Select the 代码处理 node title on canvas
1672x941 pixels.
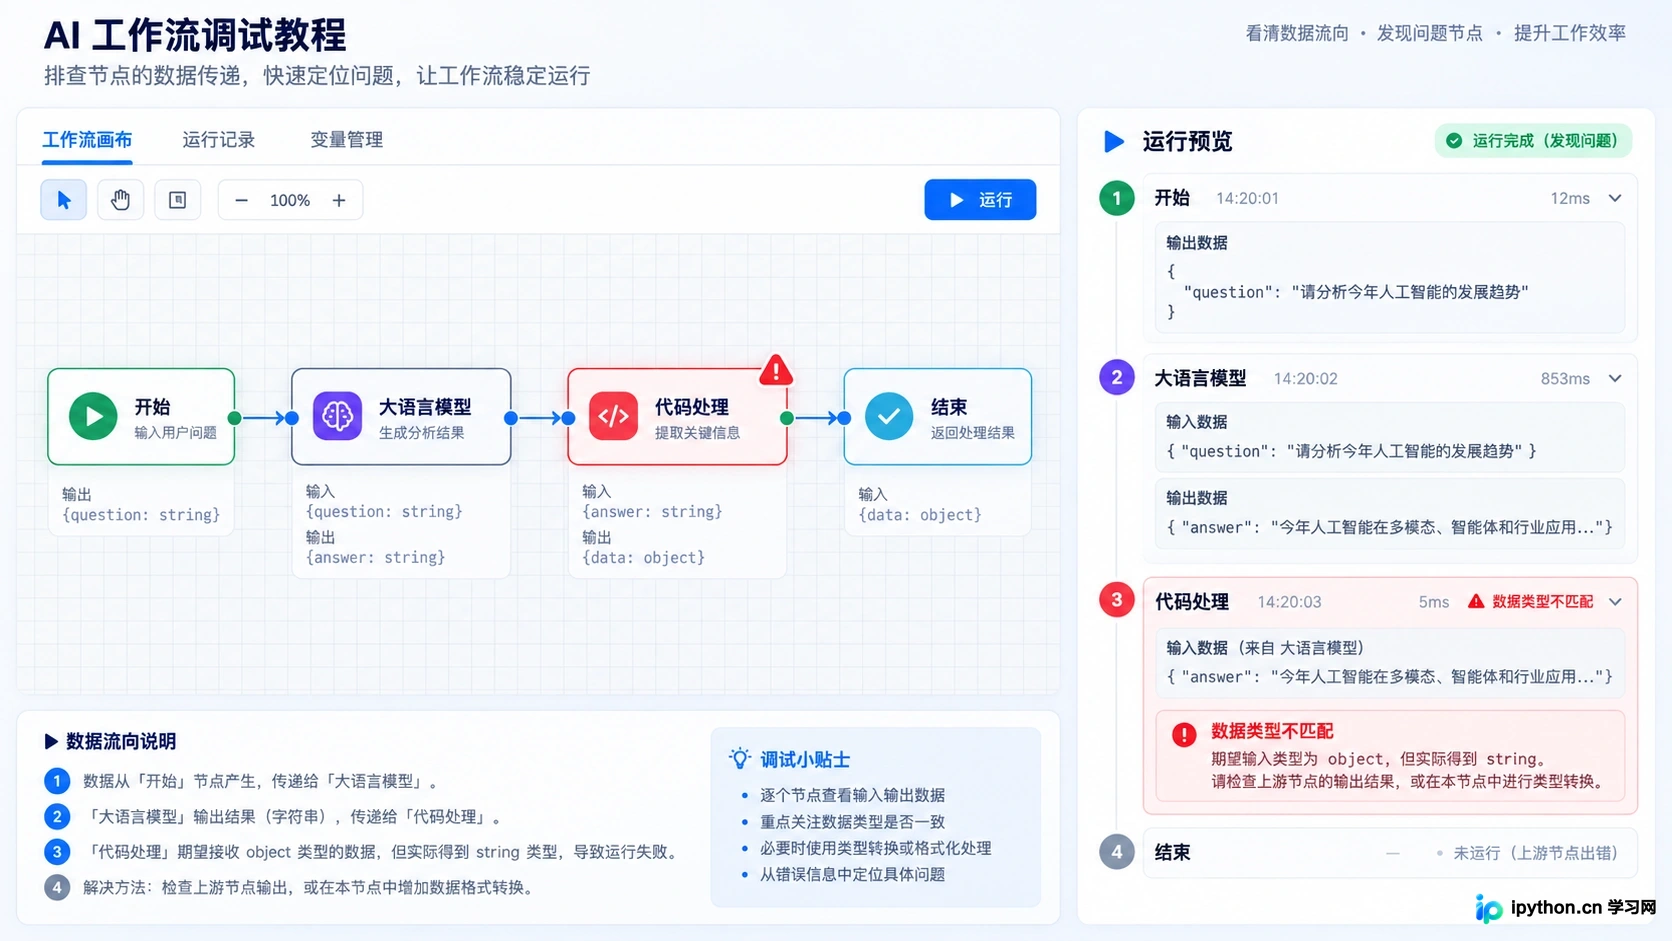692,407
